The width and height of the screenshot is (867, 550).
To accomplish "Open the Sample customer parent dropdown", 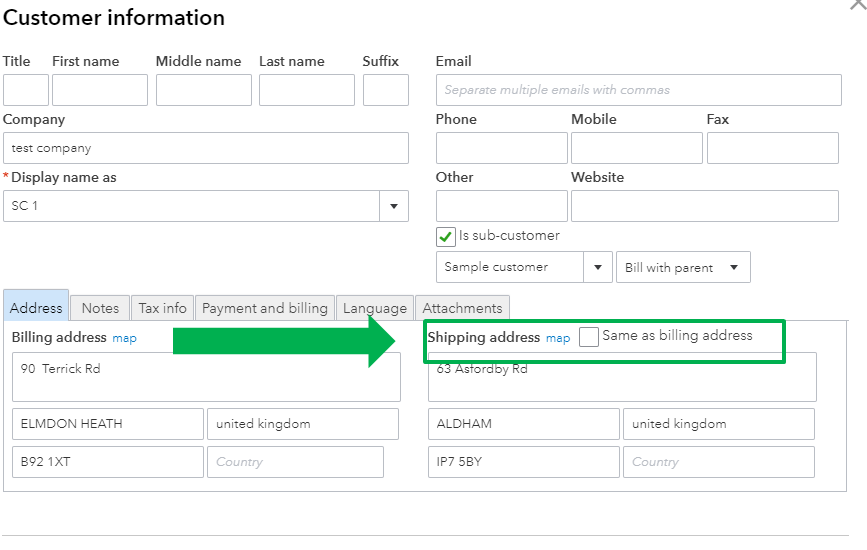I will click(x=599, y=267).
